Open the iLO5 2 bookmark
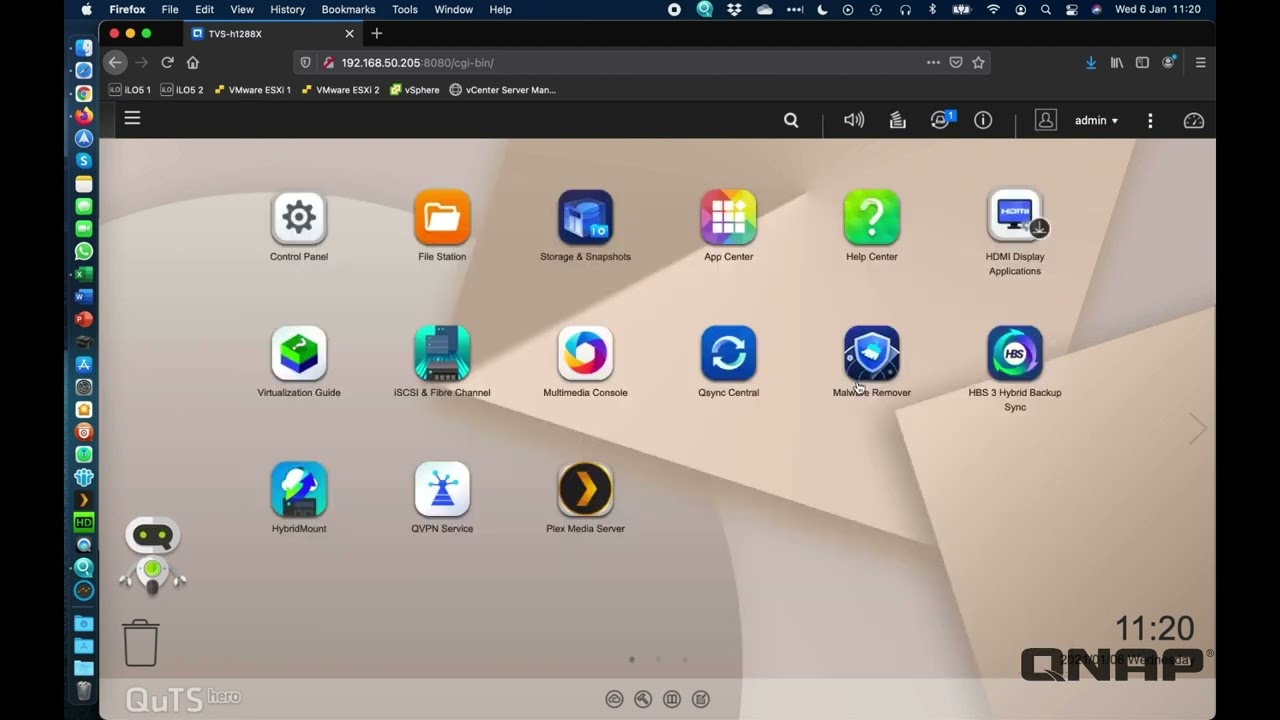Image resolution: width=1280 pixels, height=720 pixels. (182, 90)
